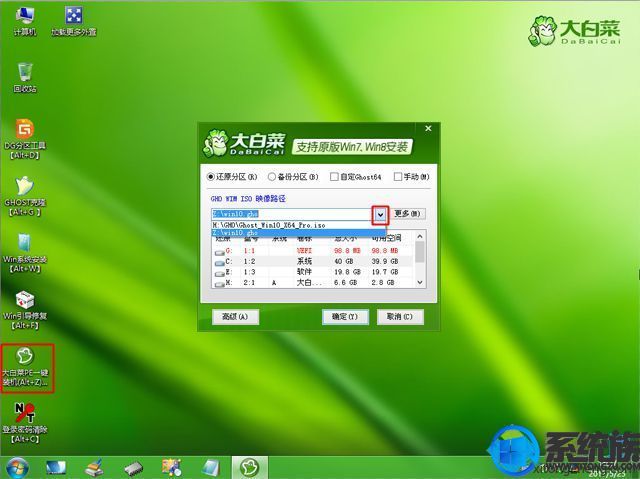Screen dimensions: 640x479
Task: Click the 可用空间 column header
Action: [386, 239]
